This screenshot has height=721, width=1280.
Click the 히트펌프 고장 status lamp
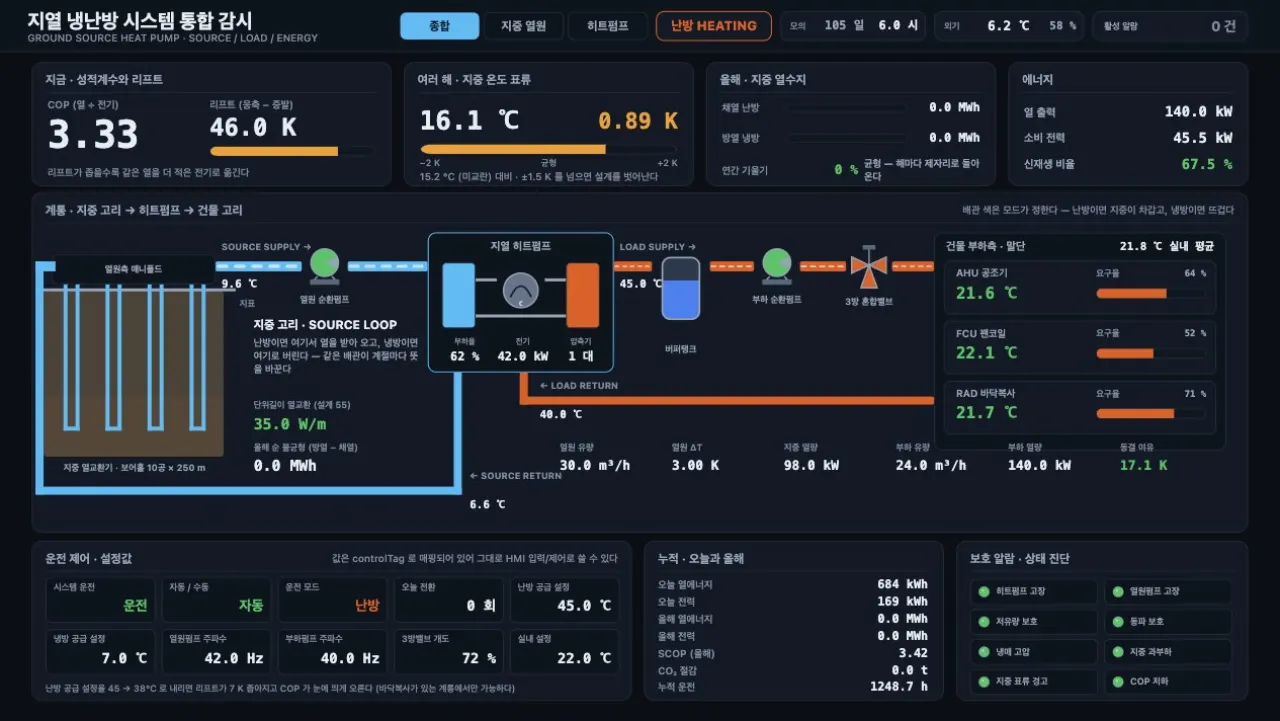984,591
